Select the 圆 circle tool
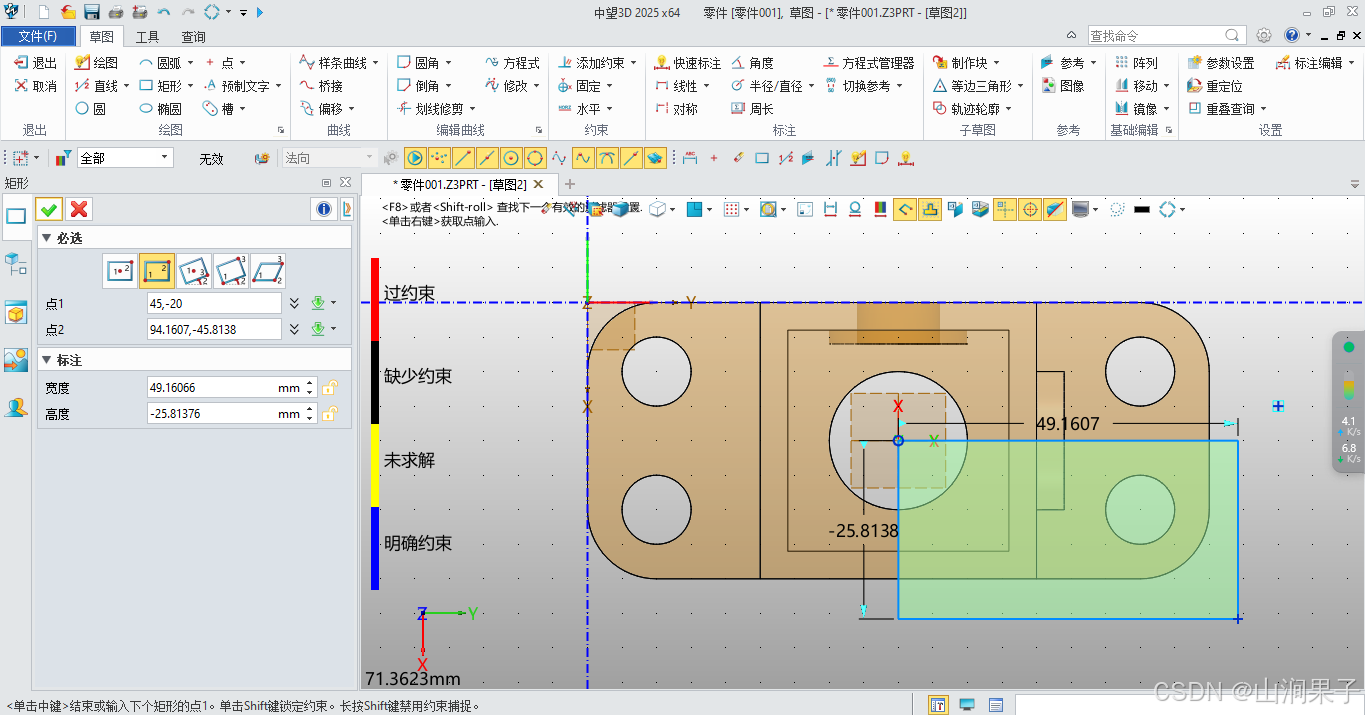 90,109
